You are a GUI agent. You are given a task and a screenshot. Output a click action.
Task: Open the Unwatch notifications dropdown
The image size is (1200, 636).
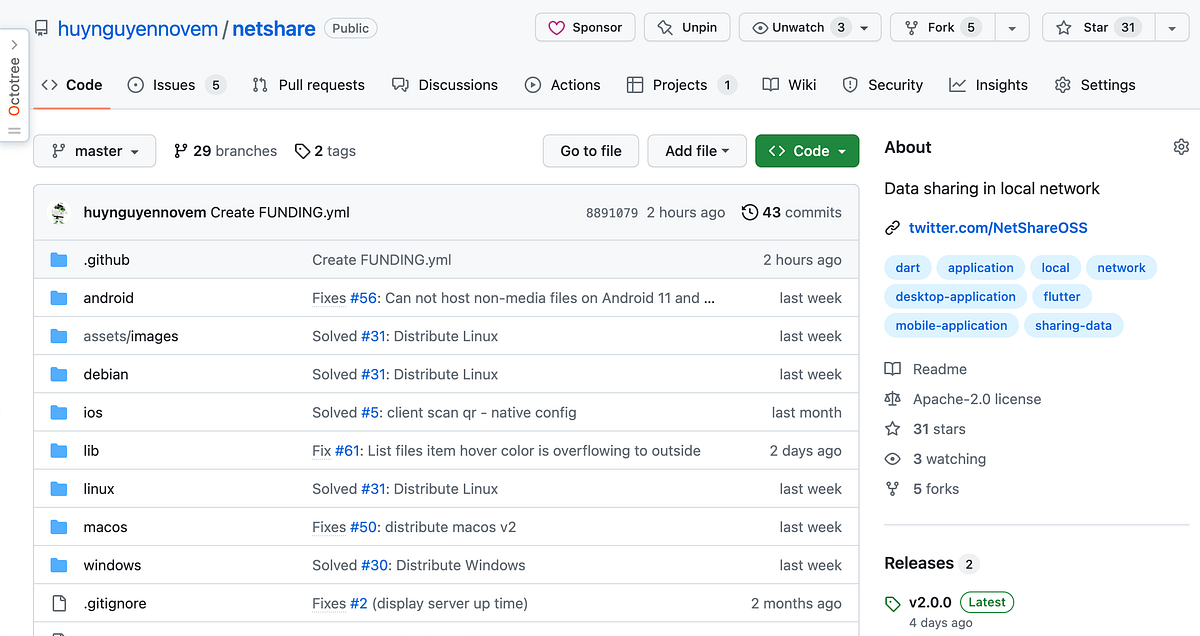[810, 28]
